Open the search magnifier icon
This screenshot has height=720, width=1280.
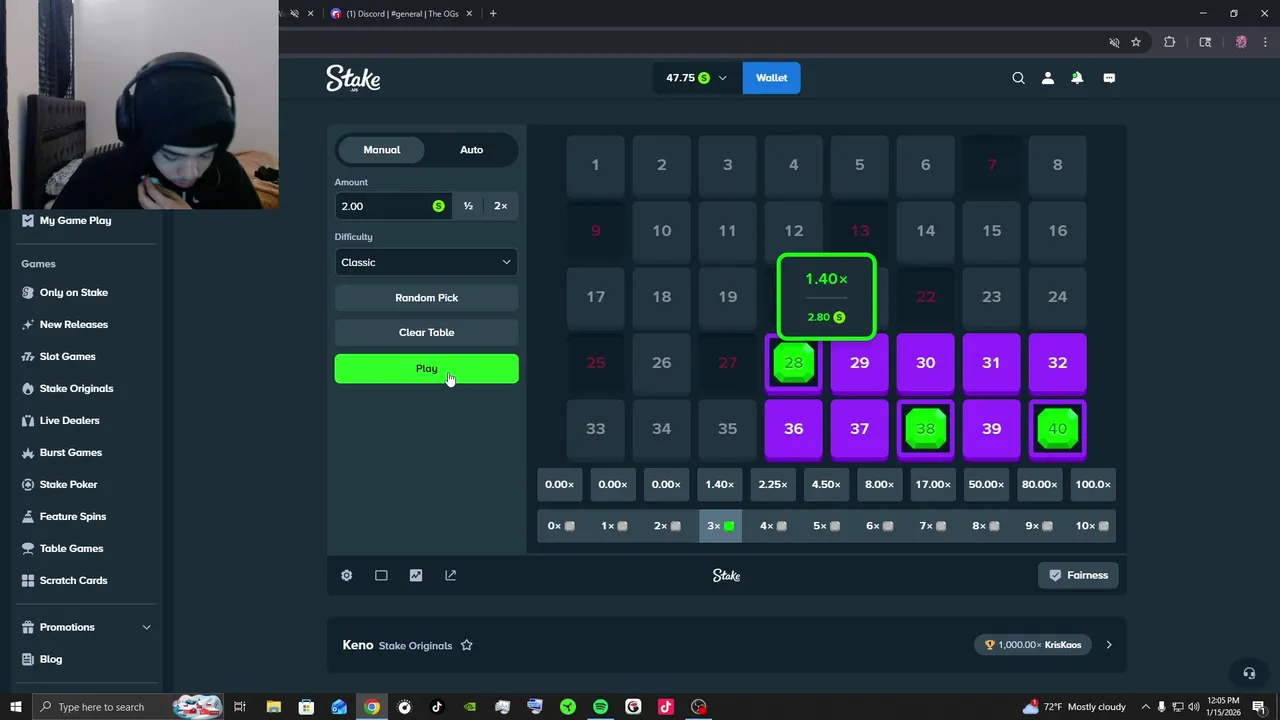coord(1018,78)
